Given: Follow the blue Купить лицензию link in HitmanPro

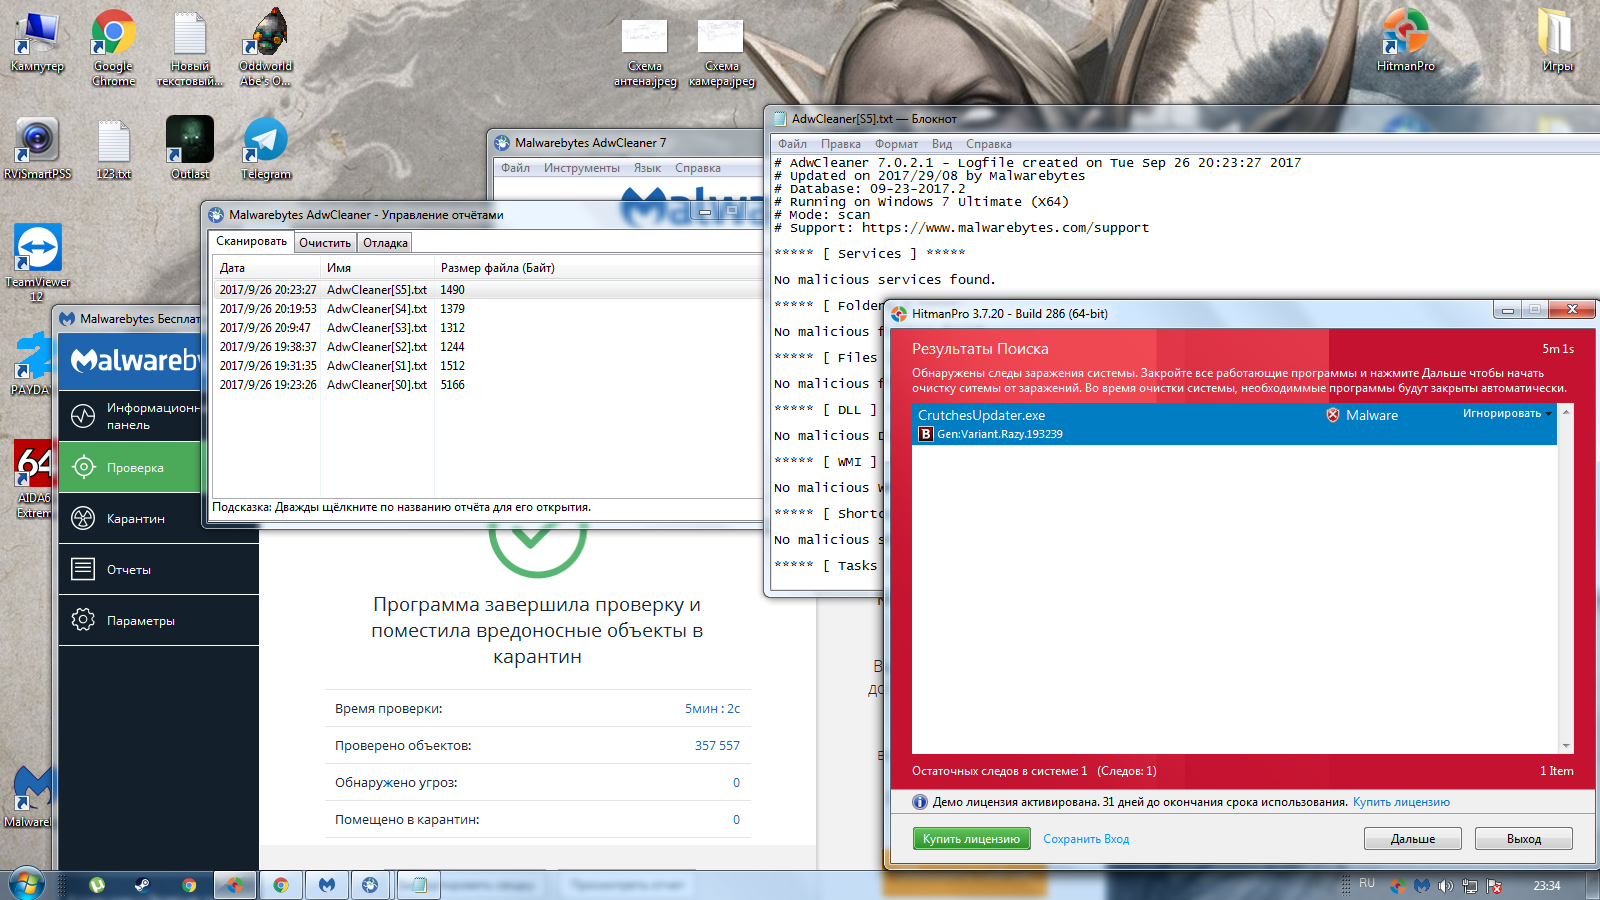Looking at the screenshot, I should pos(1401,802).
